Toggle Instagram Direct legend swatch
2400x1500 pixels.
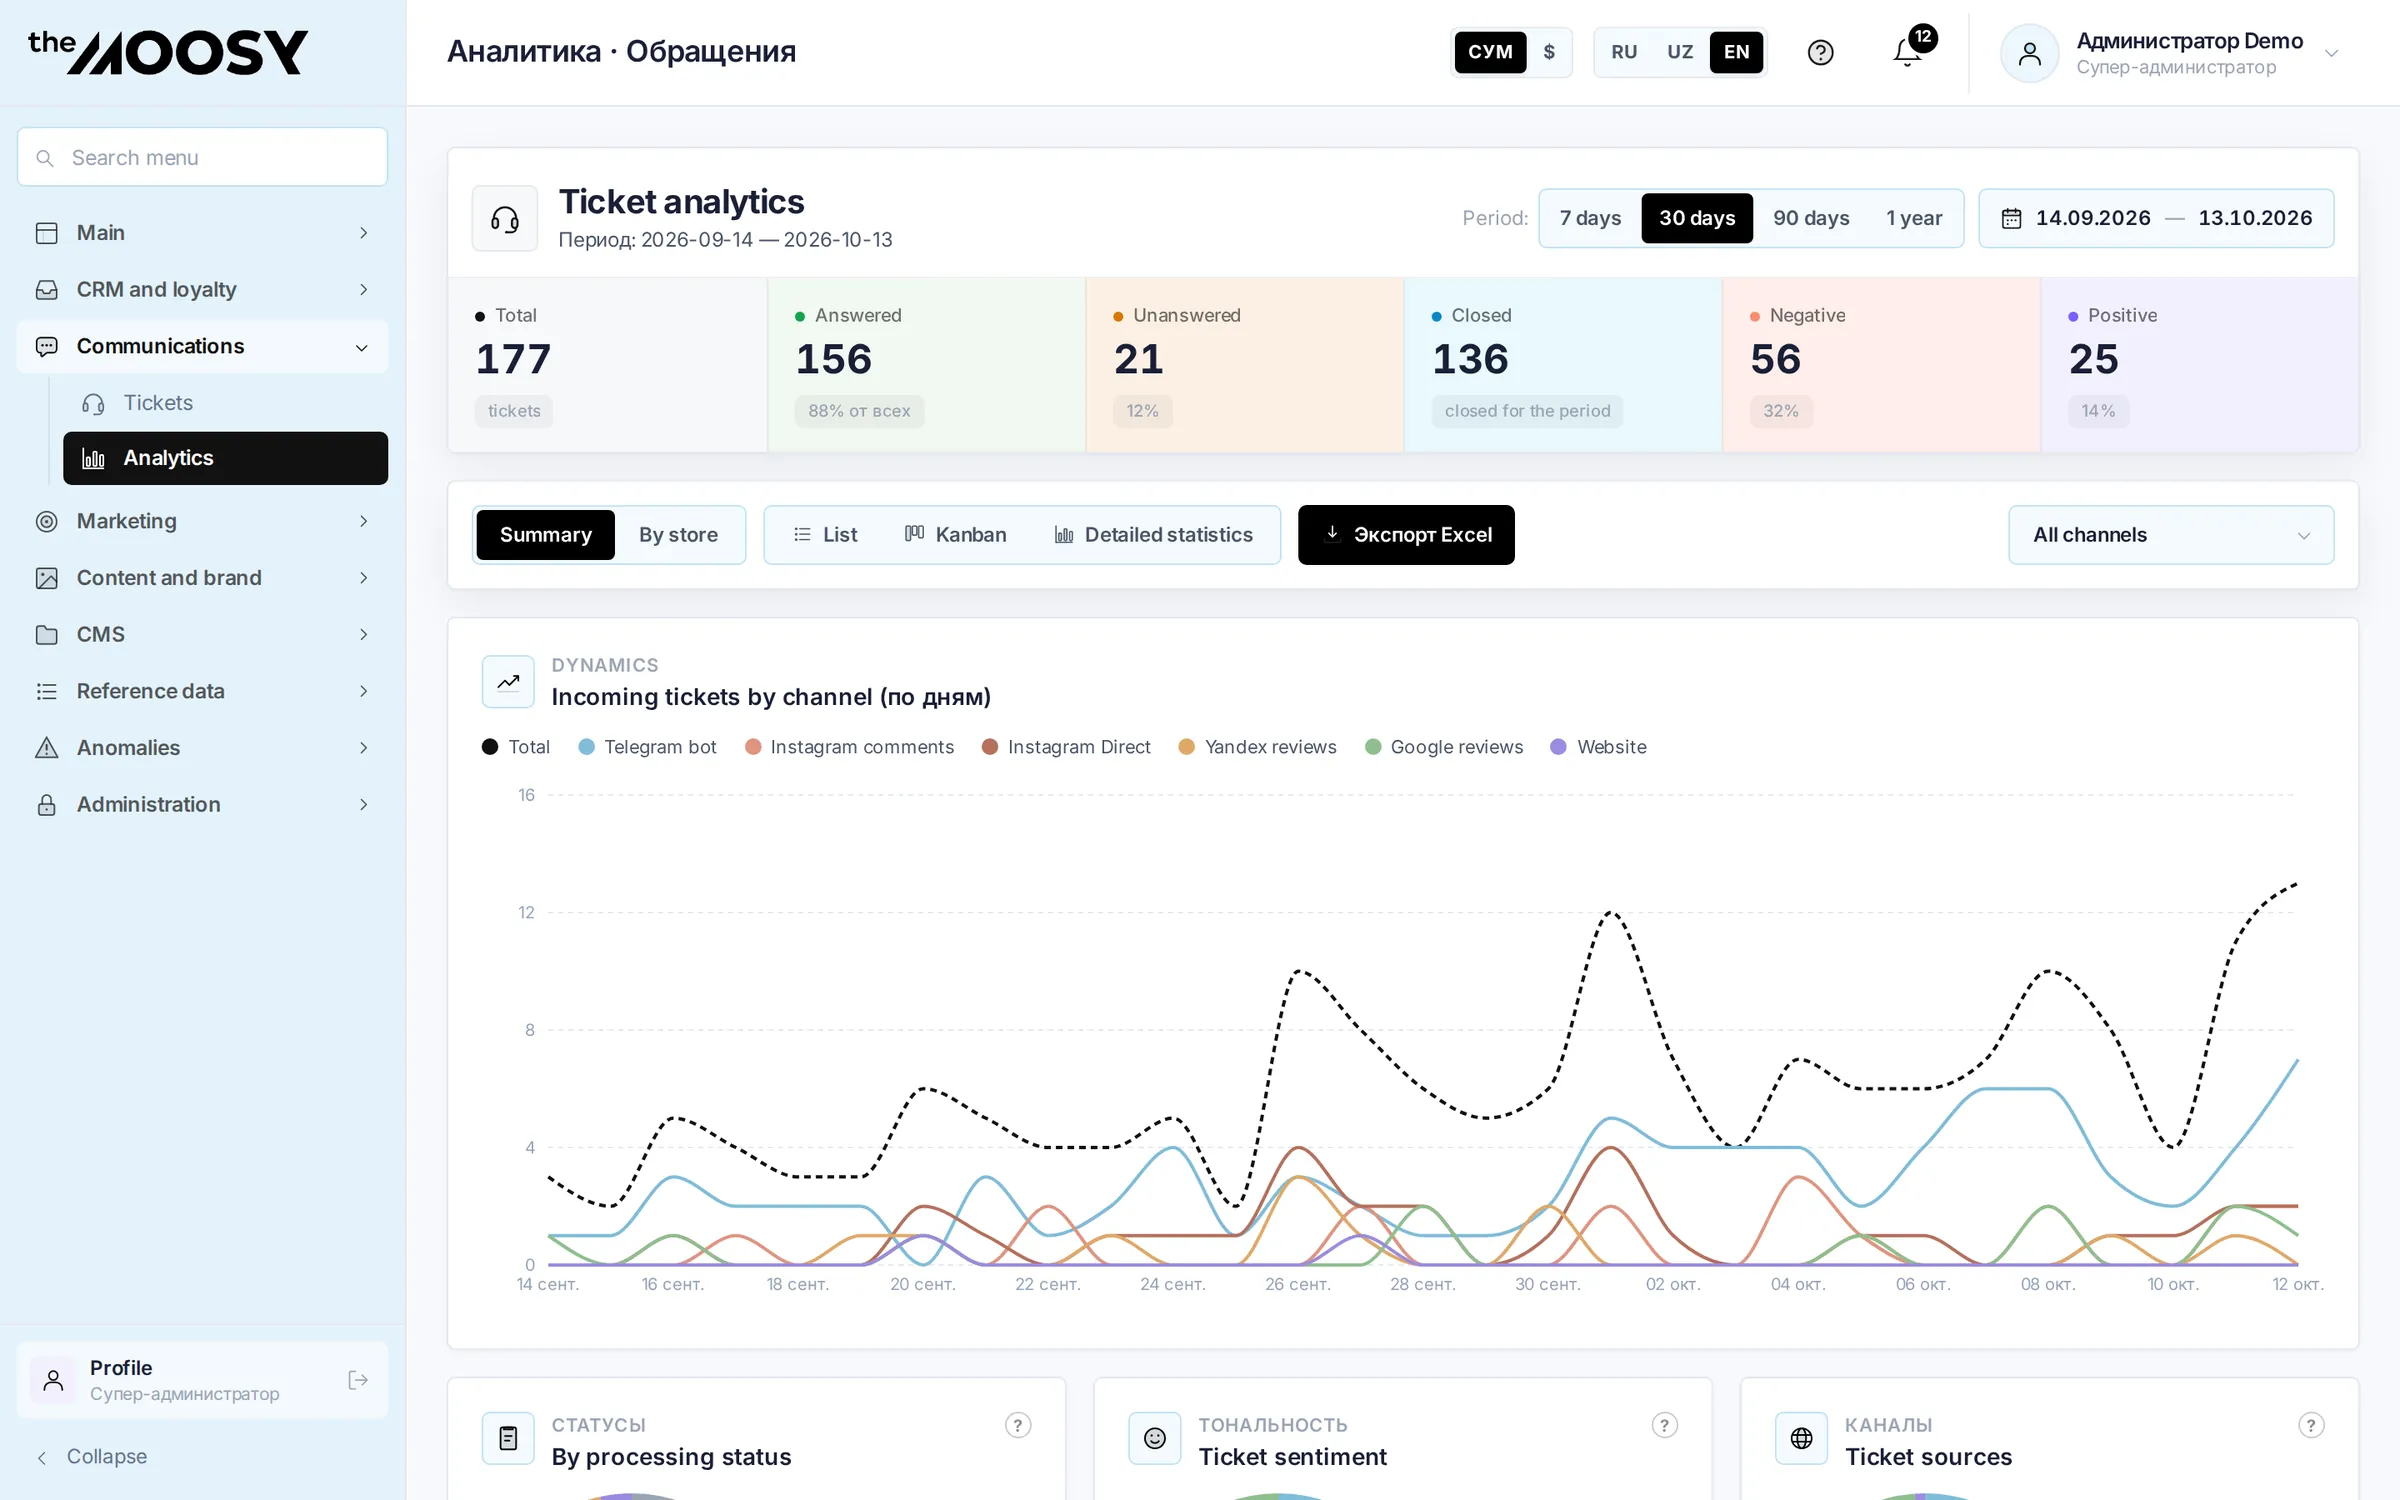990,747
